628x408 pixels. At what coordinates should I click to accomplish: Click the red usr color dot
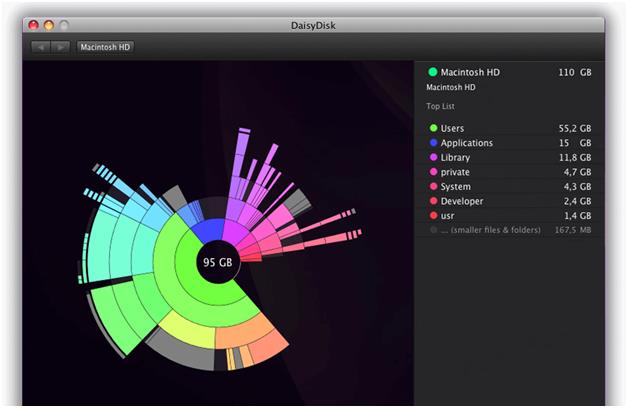[433, 215]
